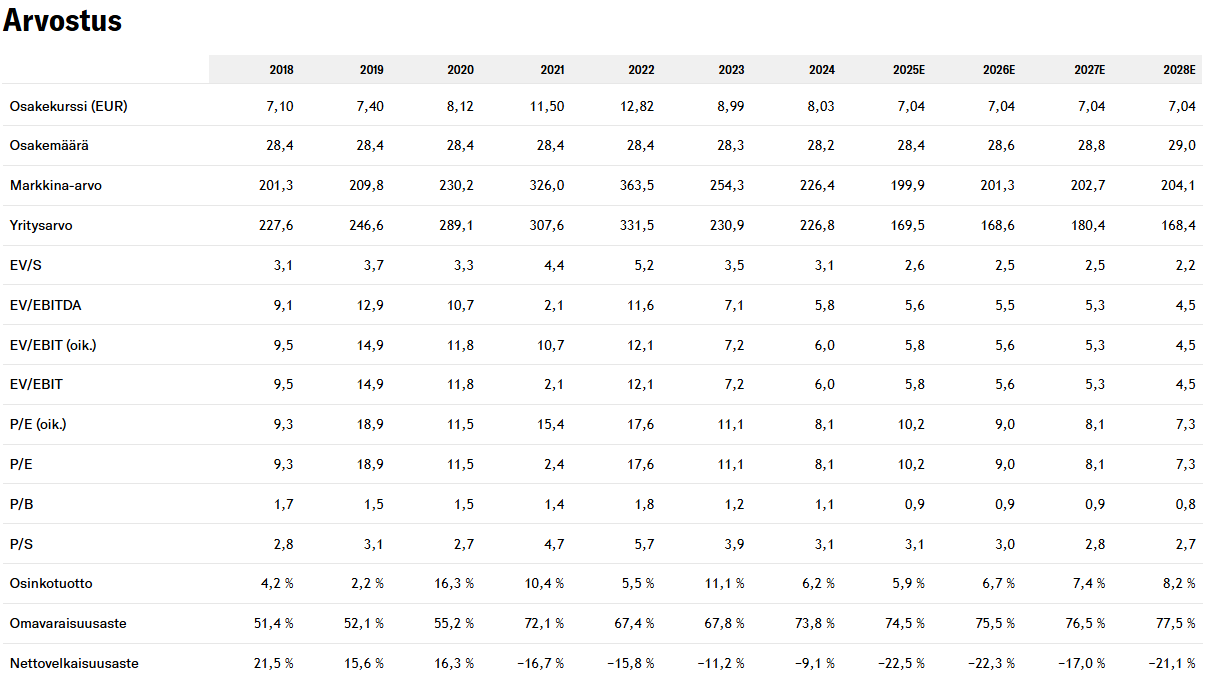Click the Omavaraisuusaste row label
1218x684 pixels.
pos(68,623)
